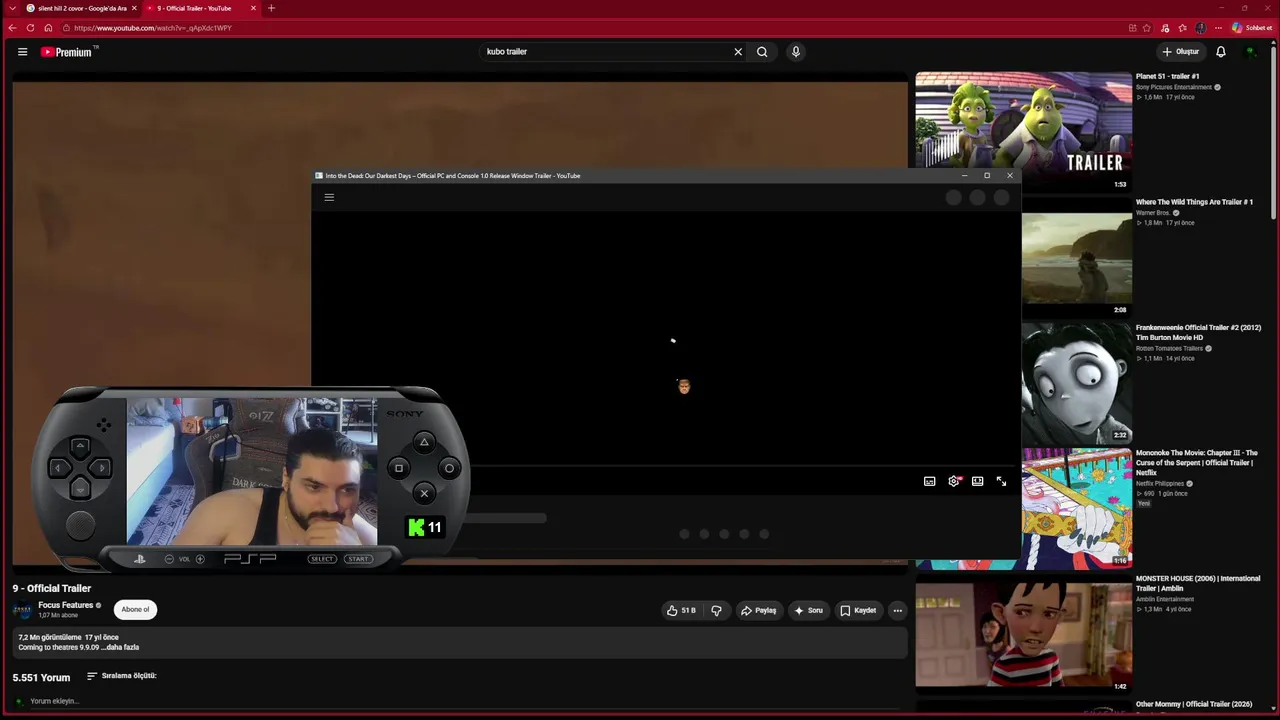Dislike the video with thumbs down
The height and width of the screenshot is (720, 1280).
pyautogui.click(x=716, y=610)
